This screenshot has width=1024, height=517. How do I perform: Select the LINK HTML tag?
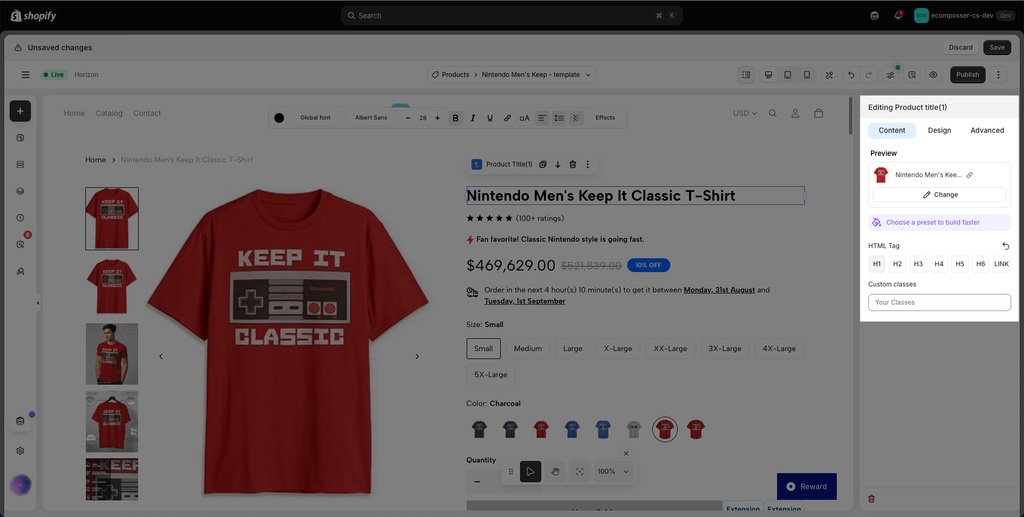1001,264
